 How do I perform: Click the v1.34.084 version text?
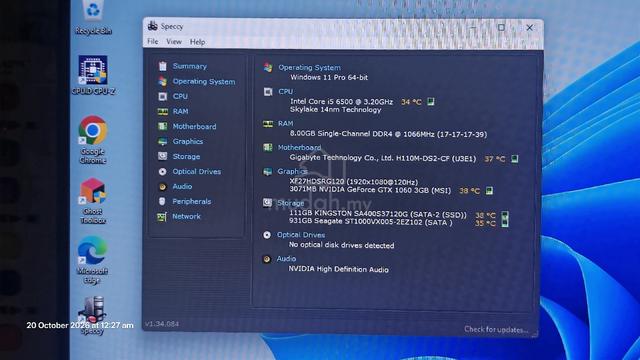coord(162,324)
